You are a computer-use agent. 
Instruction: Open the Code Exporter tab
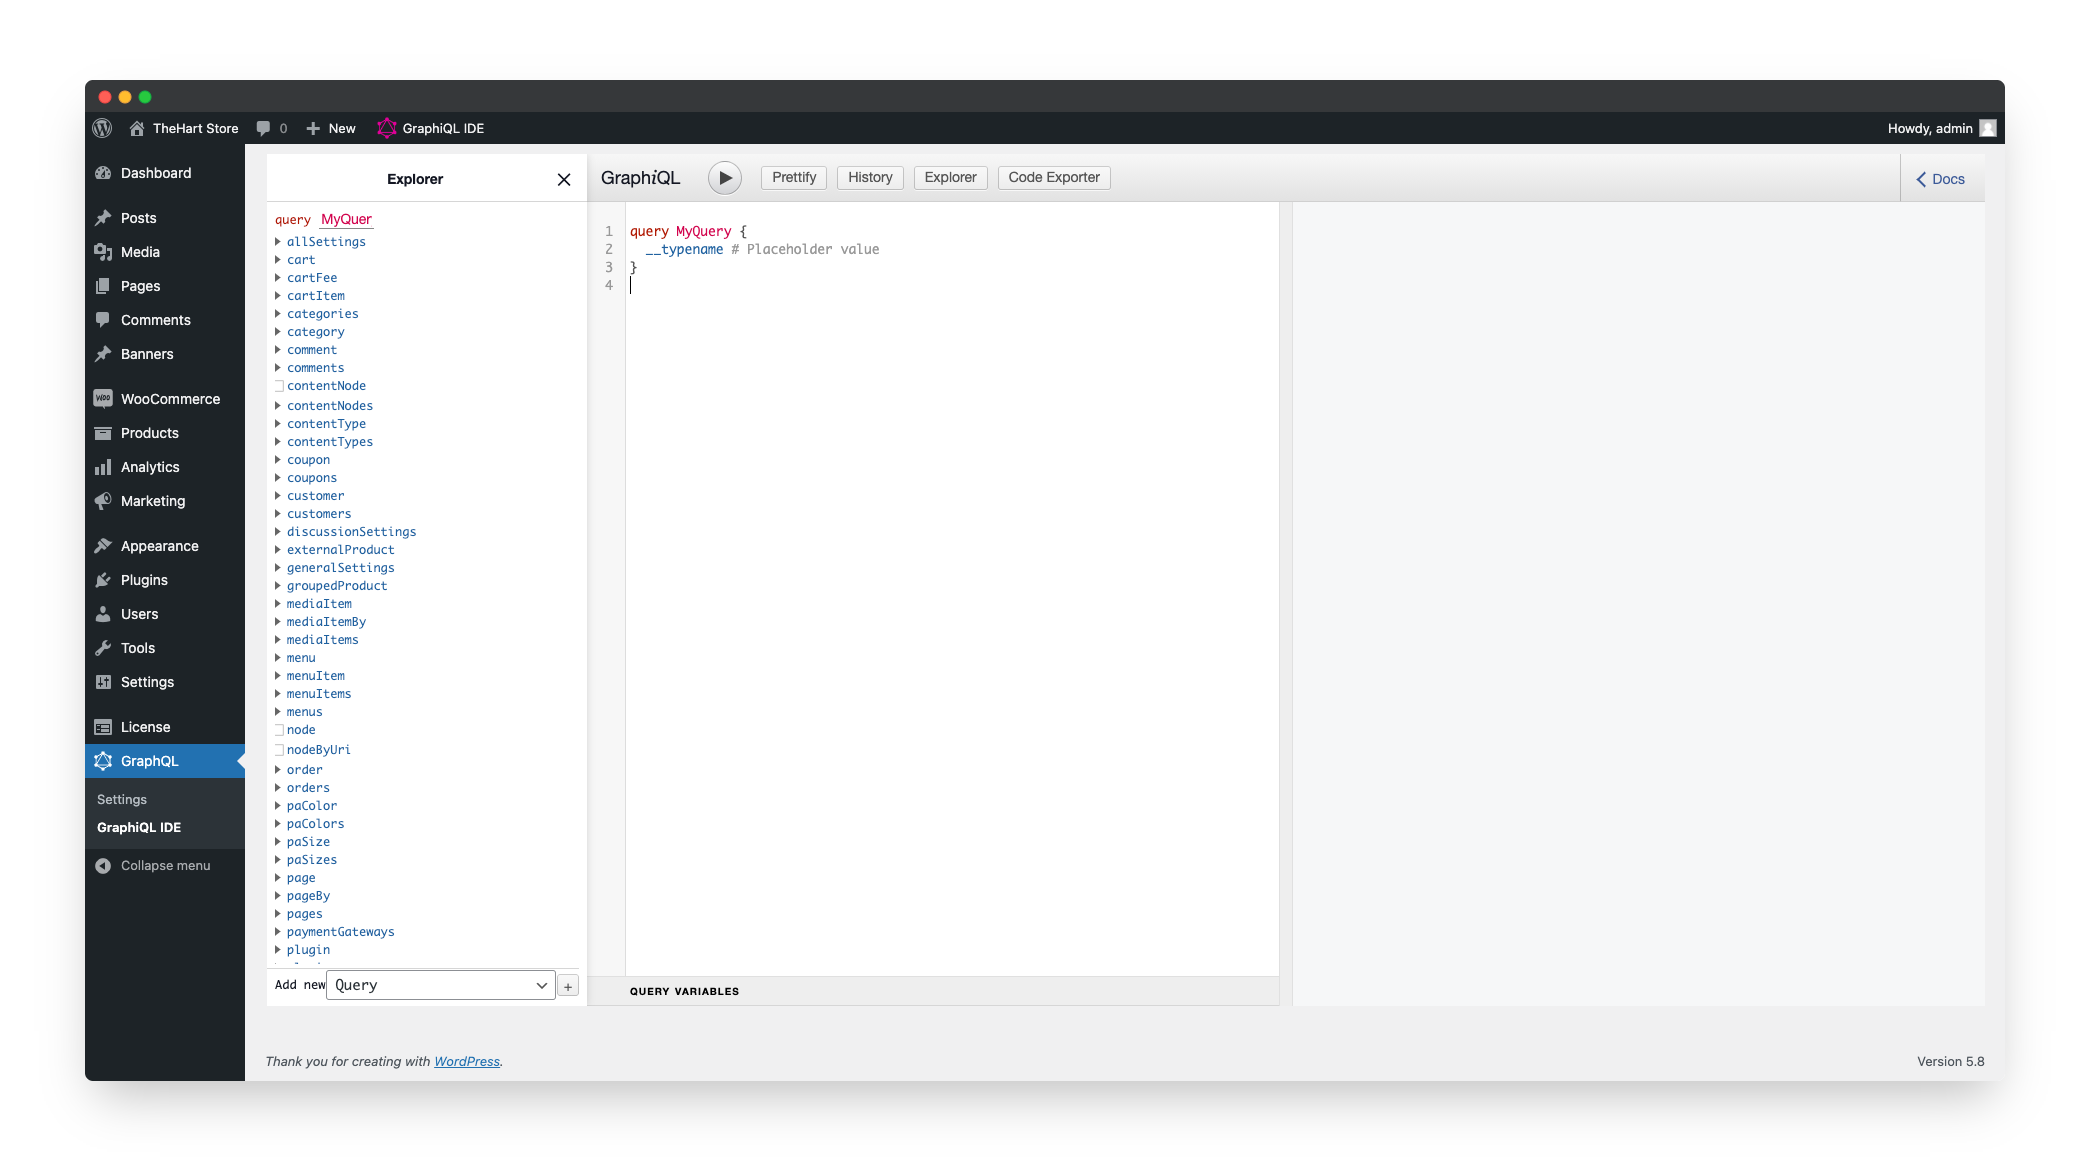point(1054,176)
